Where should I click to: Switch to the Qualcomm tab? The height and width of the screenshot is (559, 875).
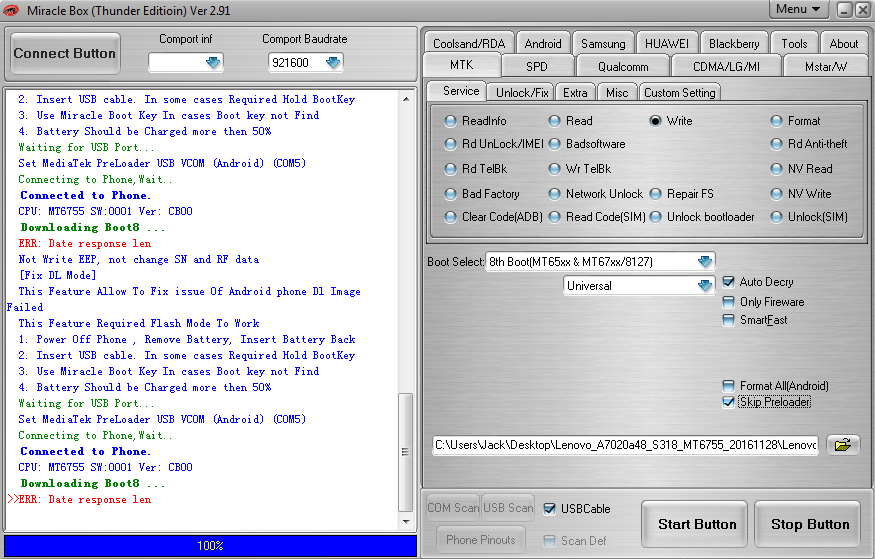pyautogui.click(x=623, y=66)
